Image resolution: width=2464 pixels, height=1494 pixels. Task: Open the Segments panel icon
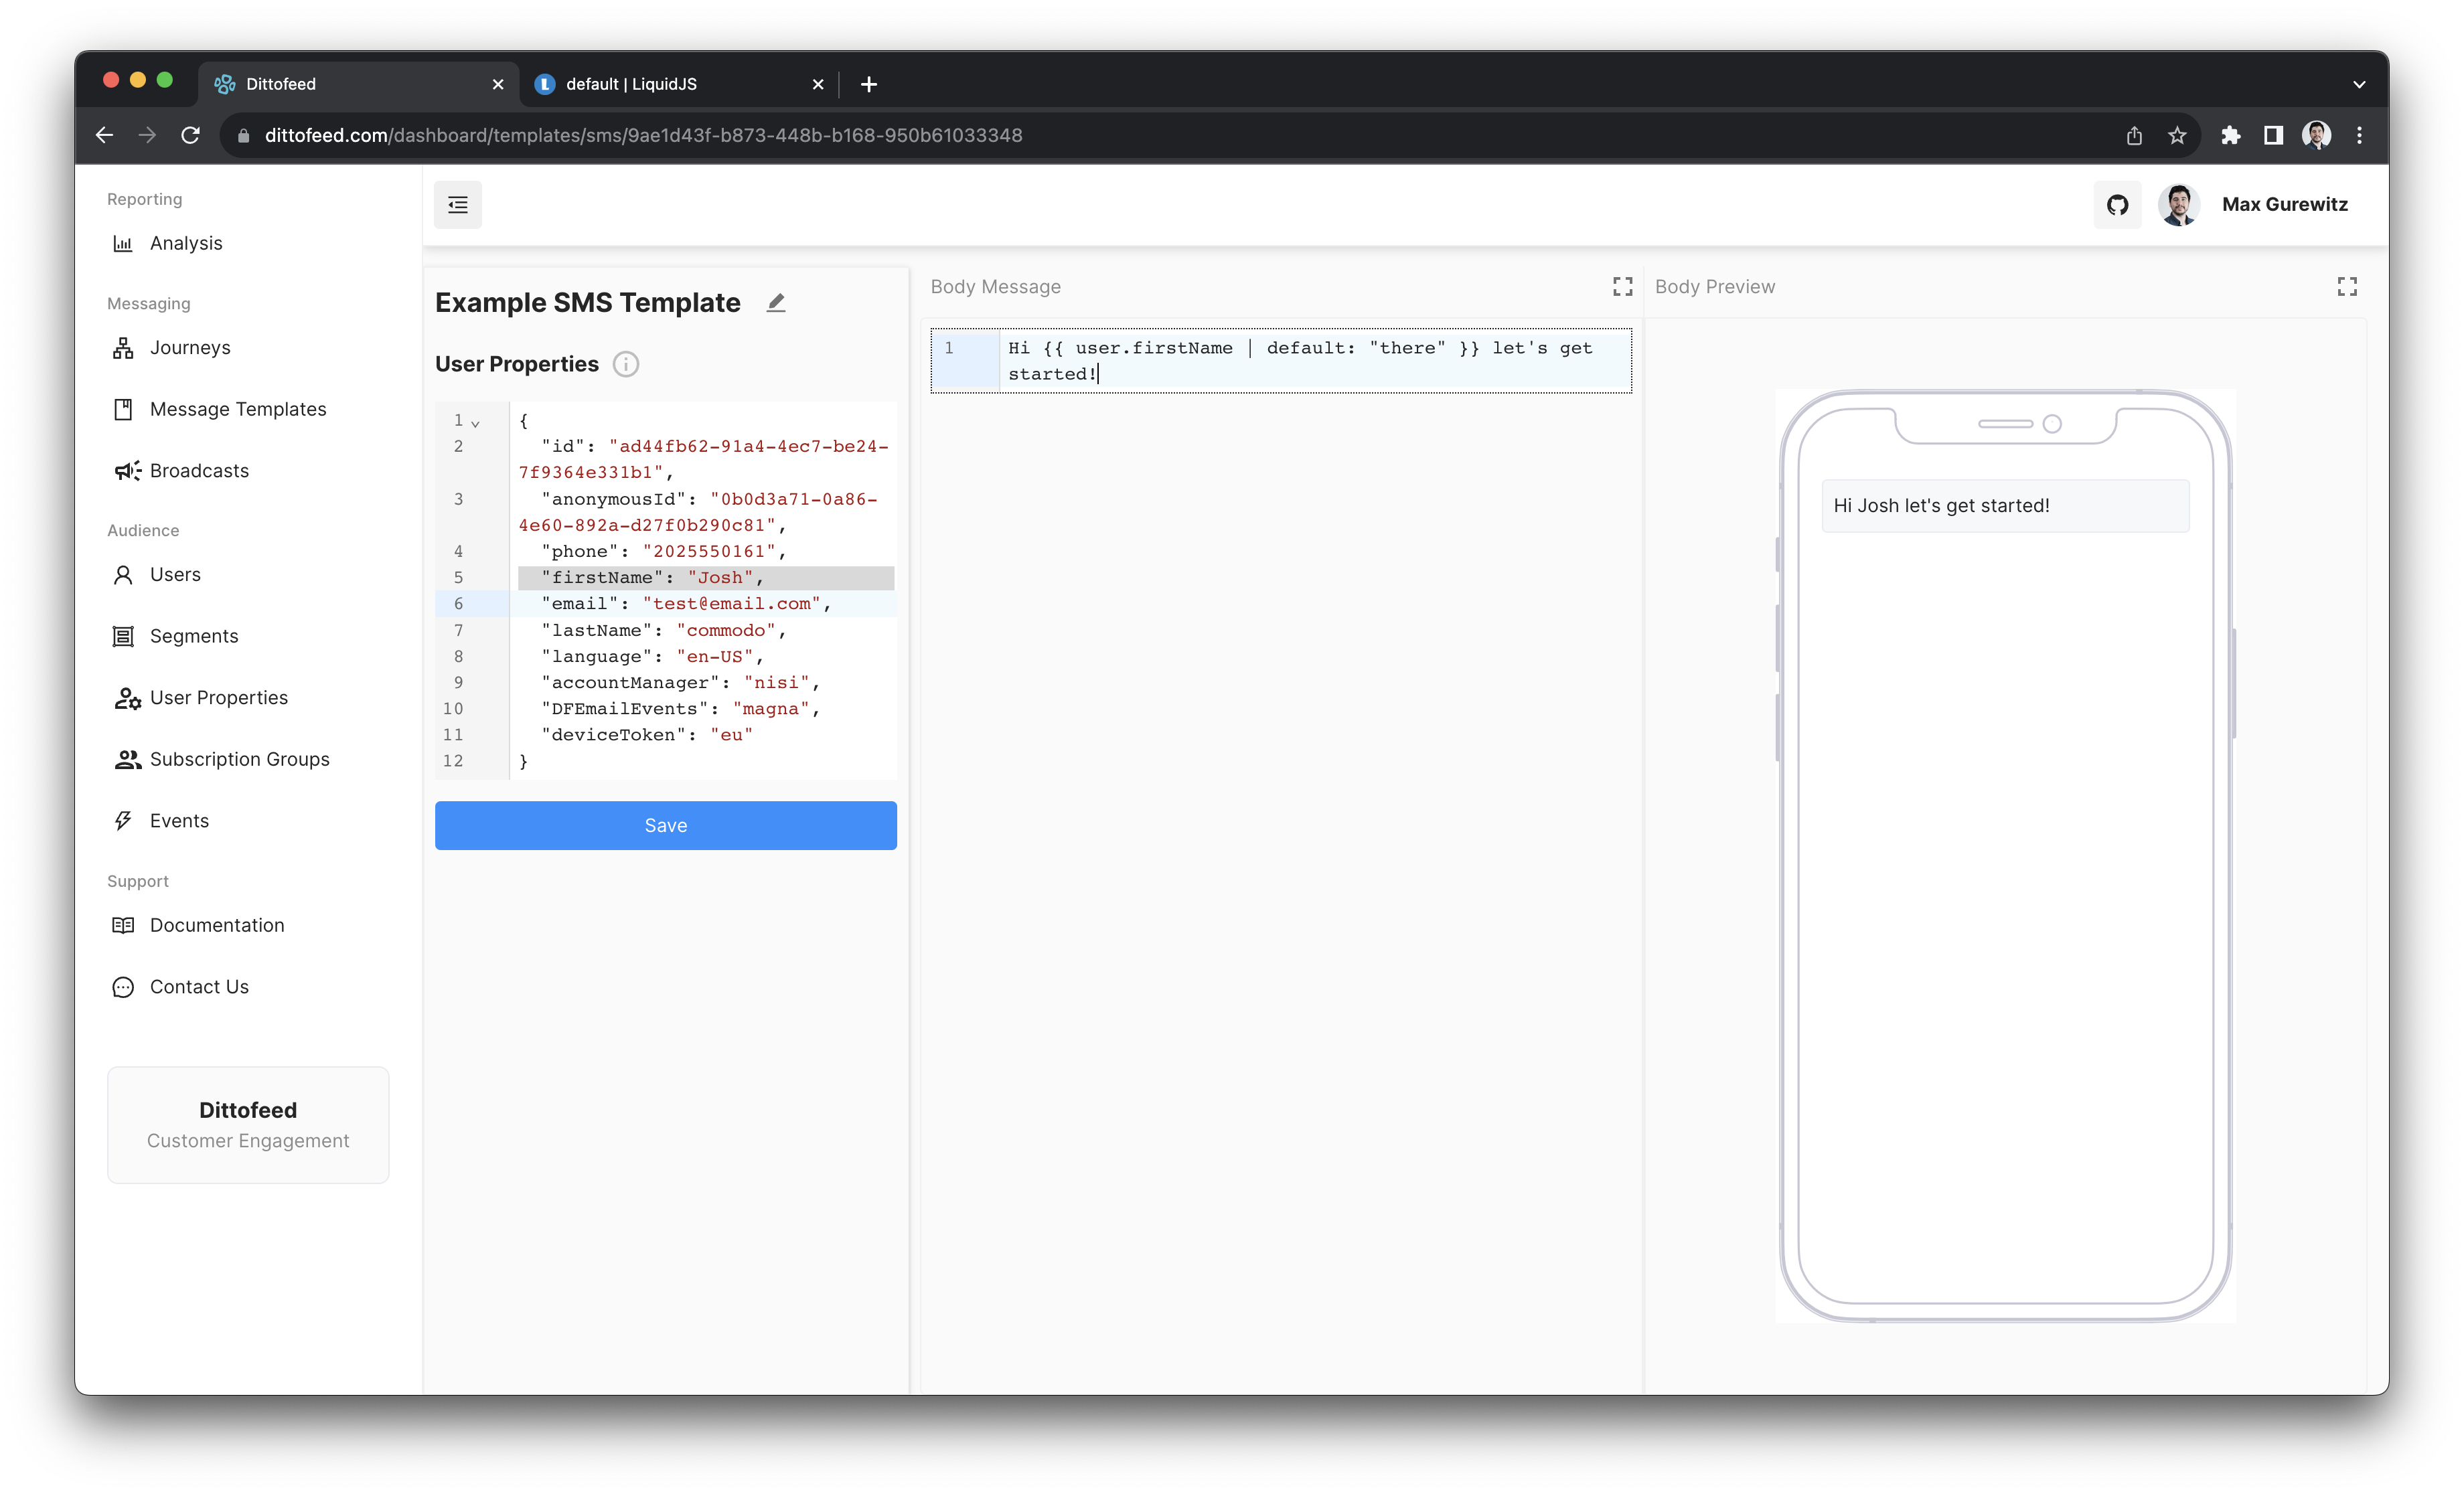(123, 636)
